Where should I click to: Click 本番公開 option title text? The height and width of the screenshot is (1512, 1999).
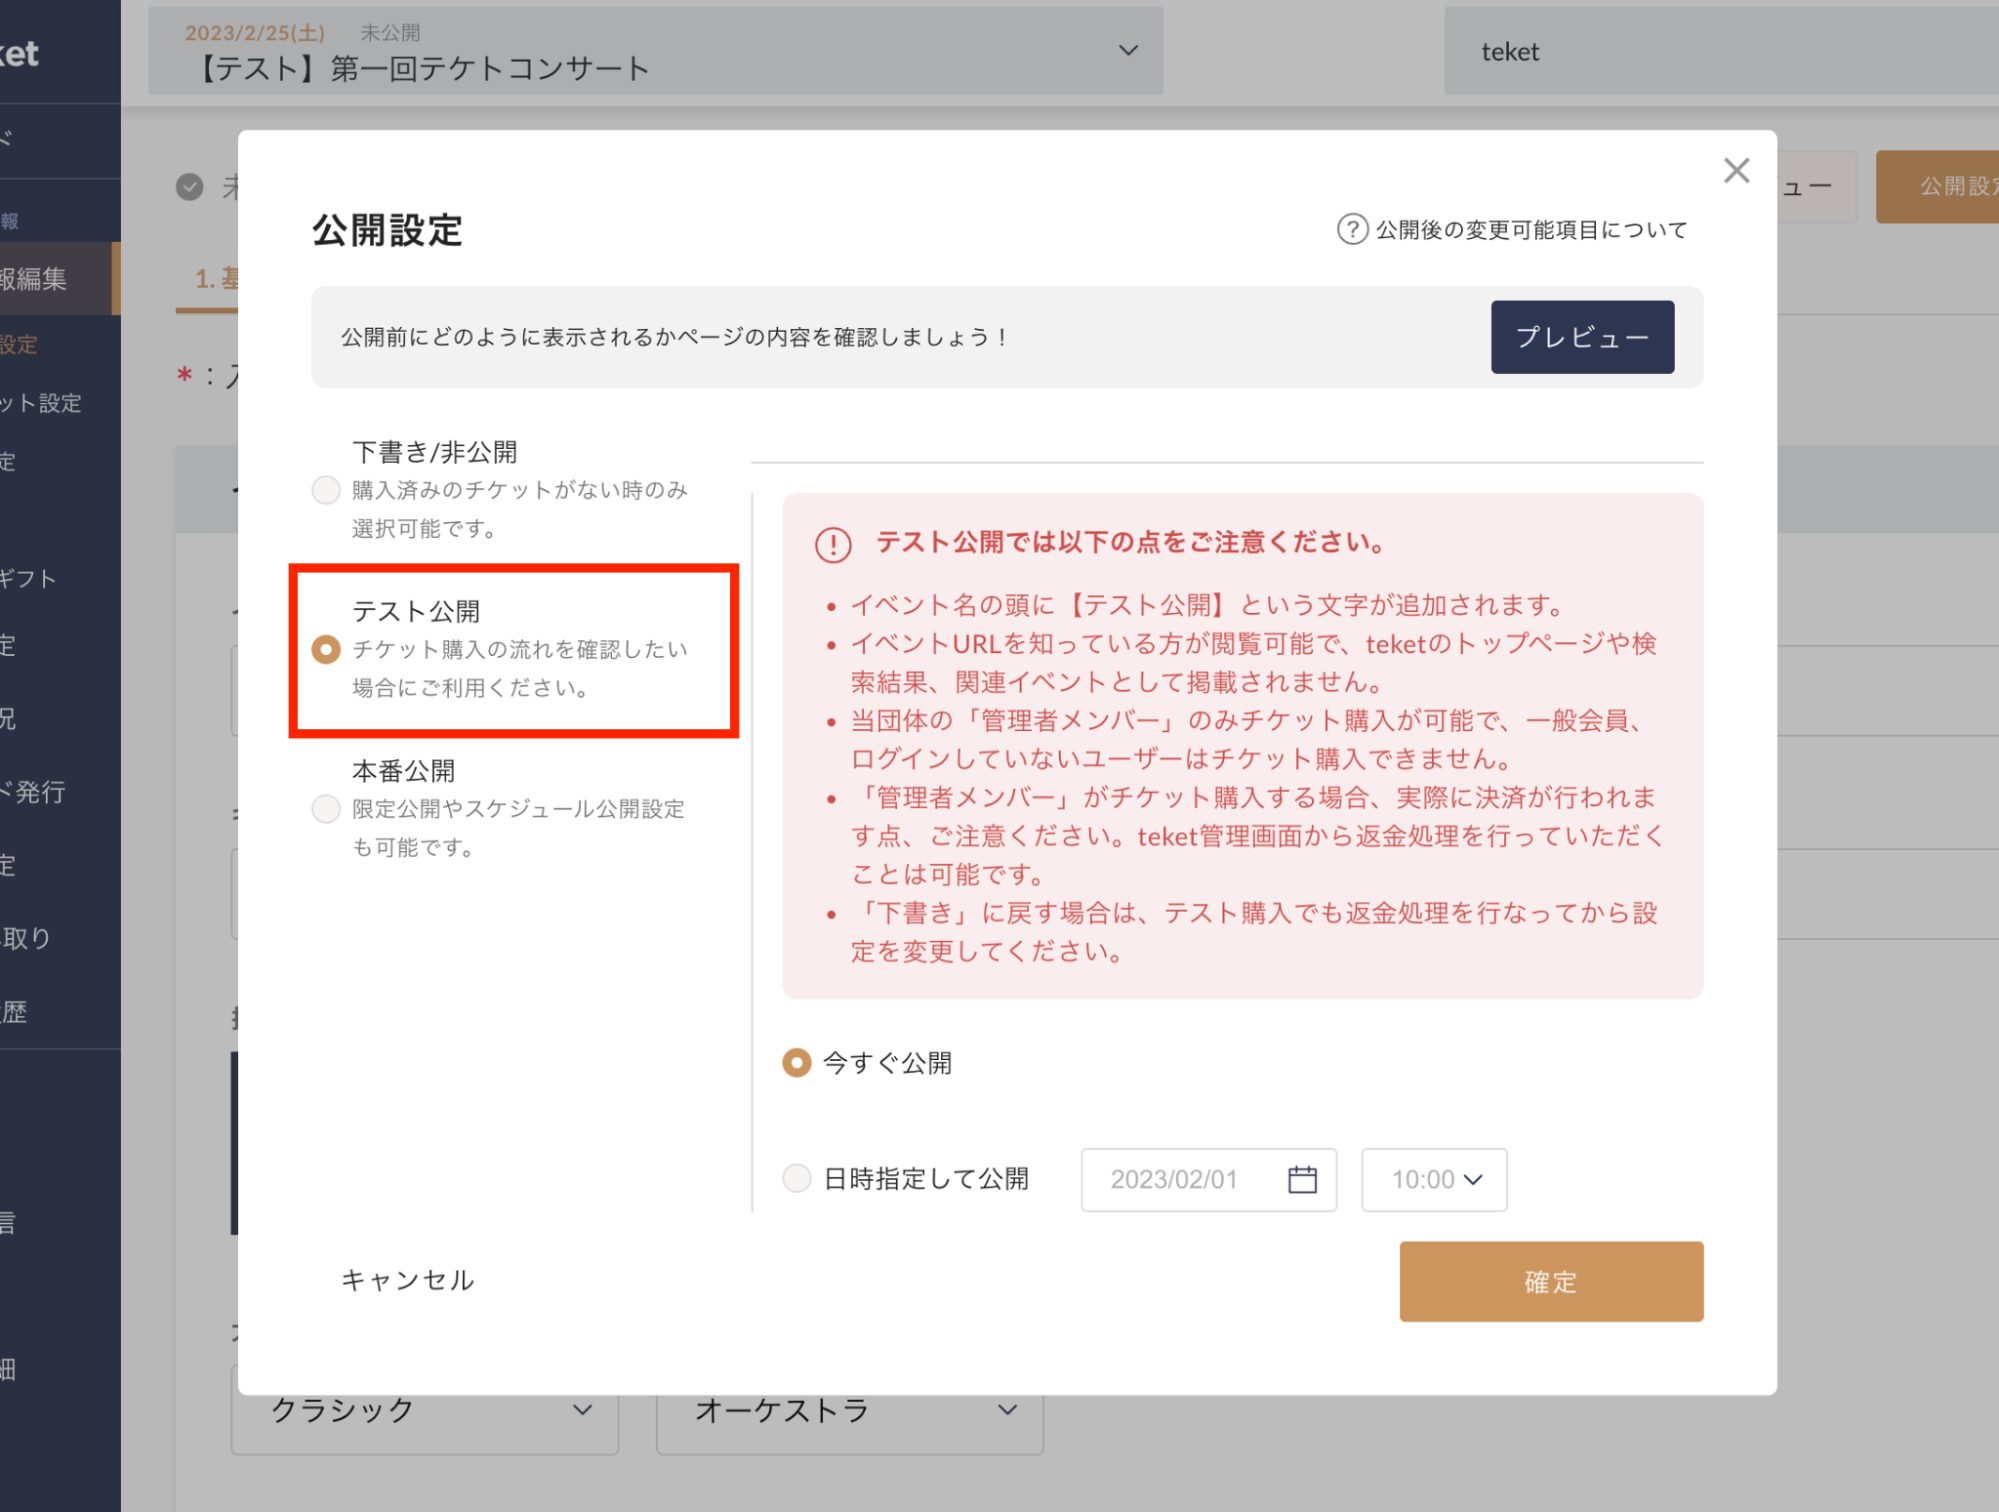(404, 771)
